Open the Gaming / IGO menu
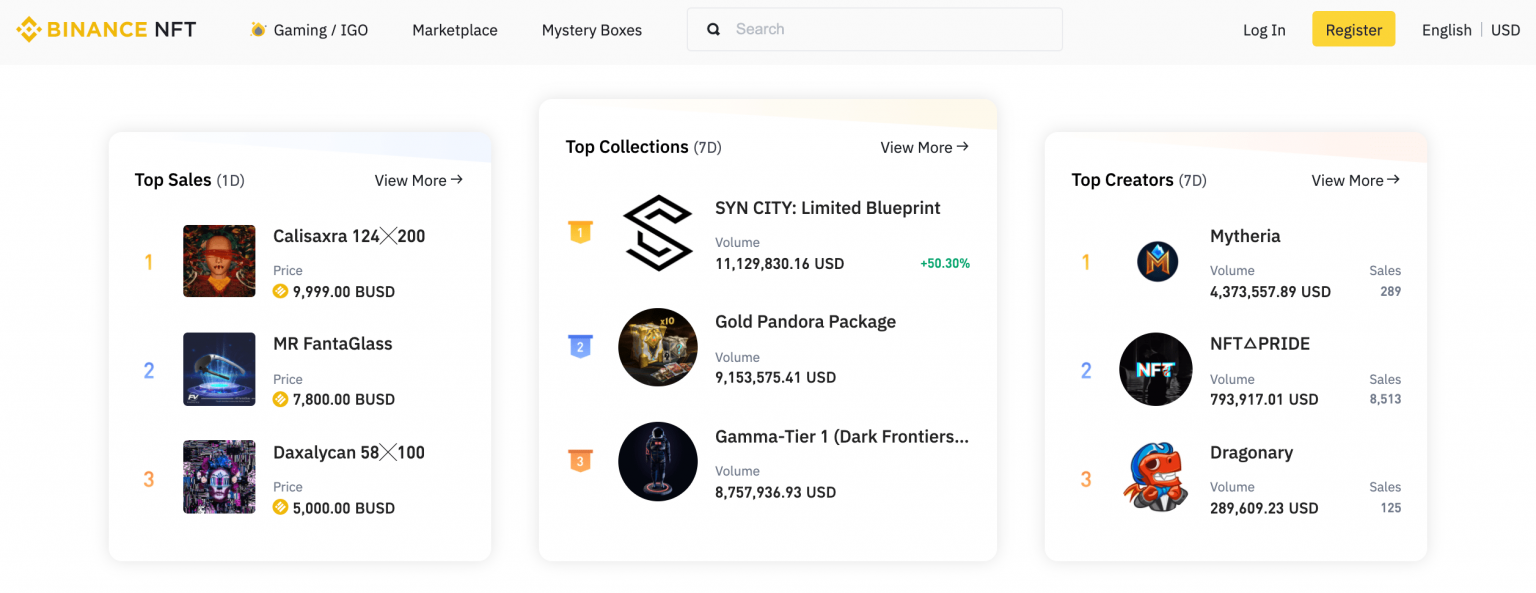This screenshot has width=1536, height=593. (309, 30)
